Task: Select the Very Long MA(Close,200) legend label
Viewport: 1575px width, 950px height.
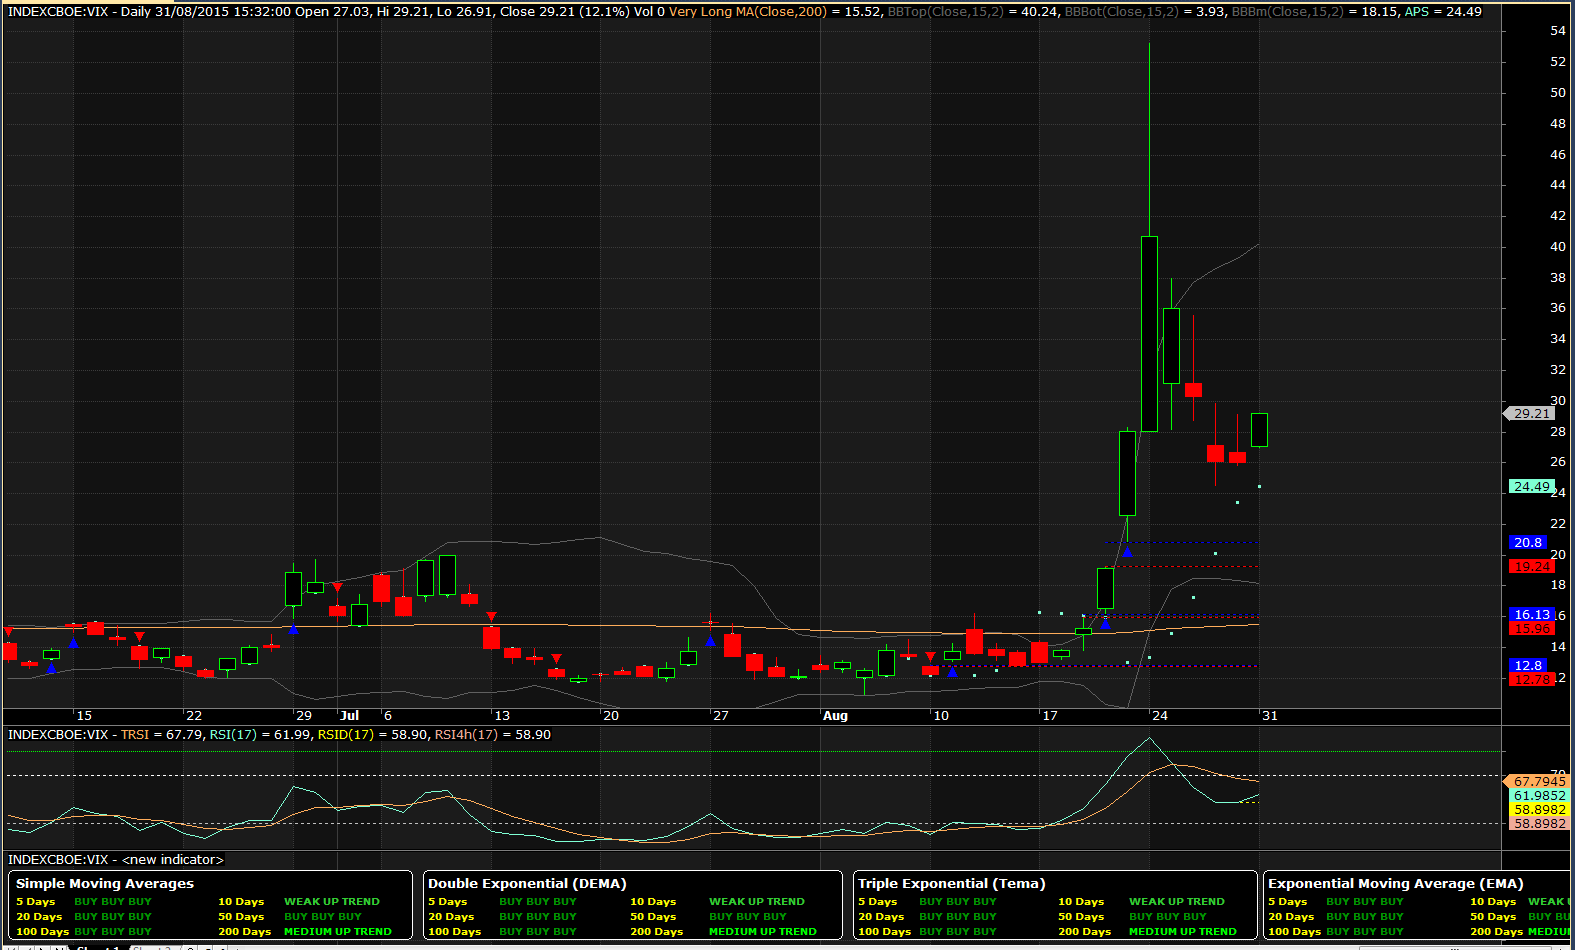Action: [748, 12]
